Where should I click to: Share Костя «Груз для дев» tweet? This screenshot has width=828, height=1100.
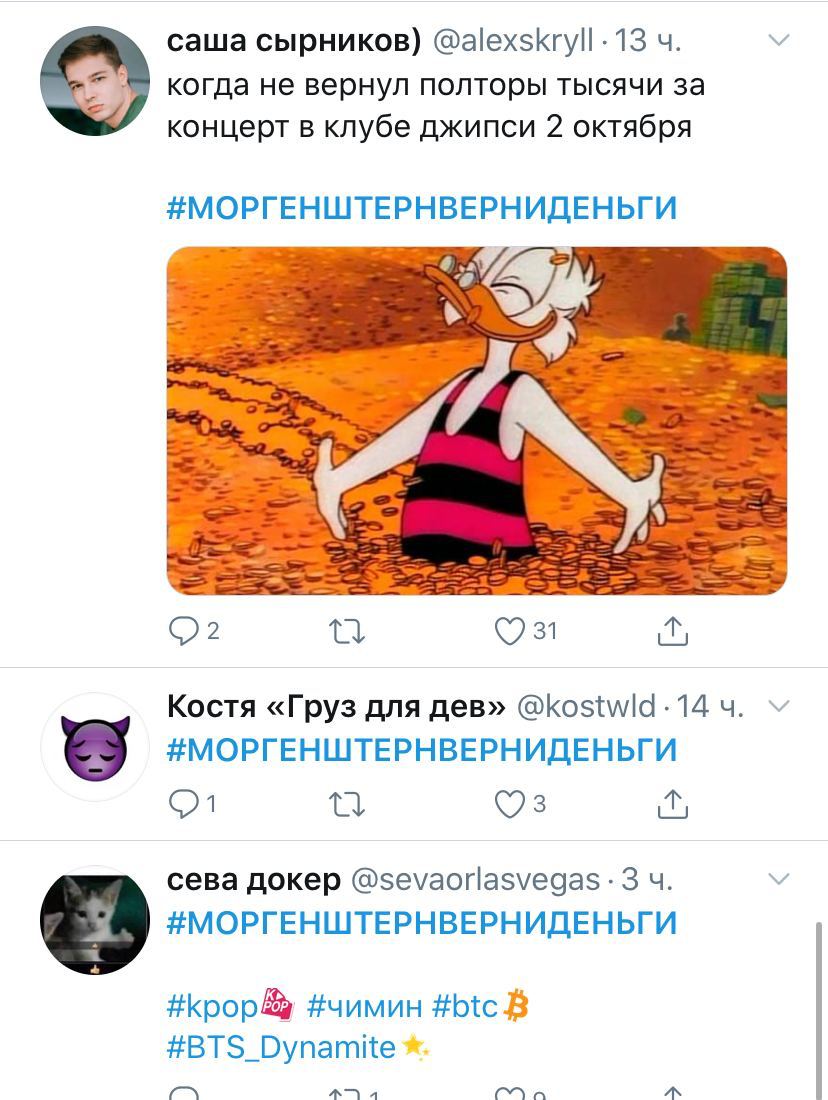(672, 803)
